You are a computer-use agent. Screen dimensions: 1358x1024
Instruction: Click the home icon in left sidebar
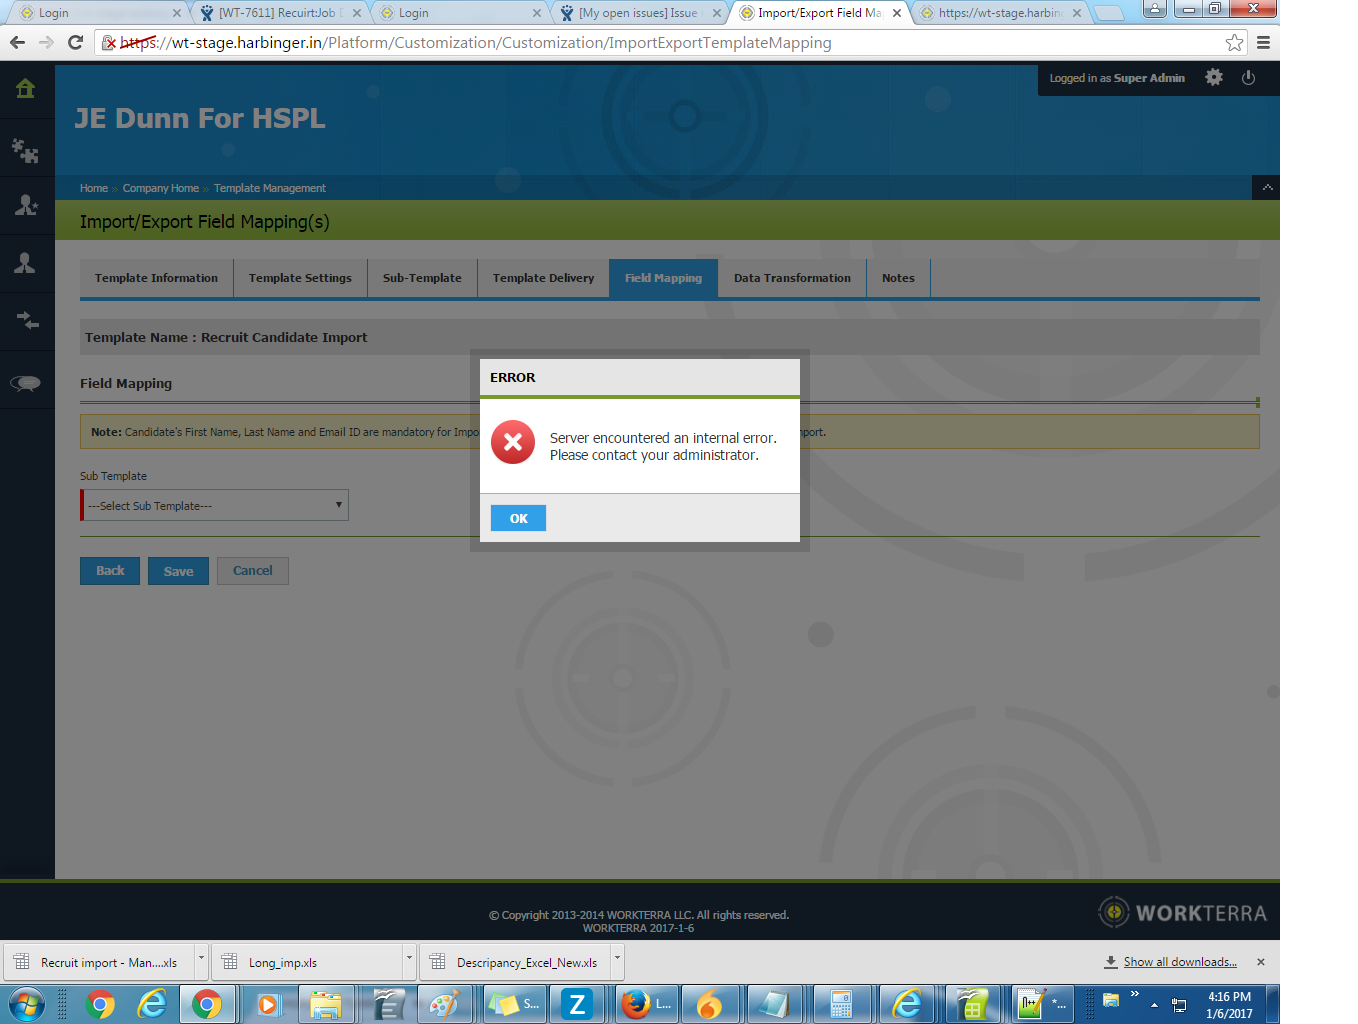tap(26, 89)
